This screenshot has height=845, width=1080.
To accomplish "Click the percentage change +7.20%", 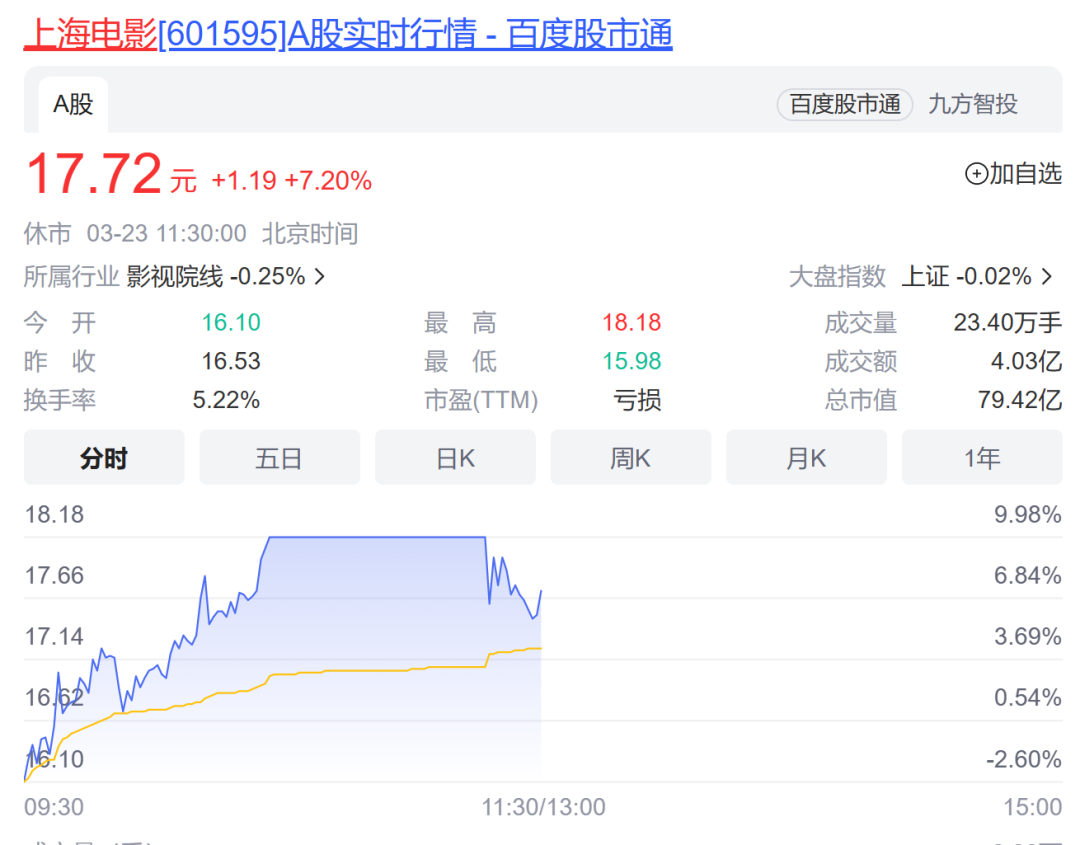I will click(328, 180).
